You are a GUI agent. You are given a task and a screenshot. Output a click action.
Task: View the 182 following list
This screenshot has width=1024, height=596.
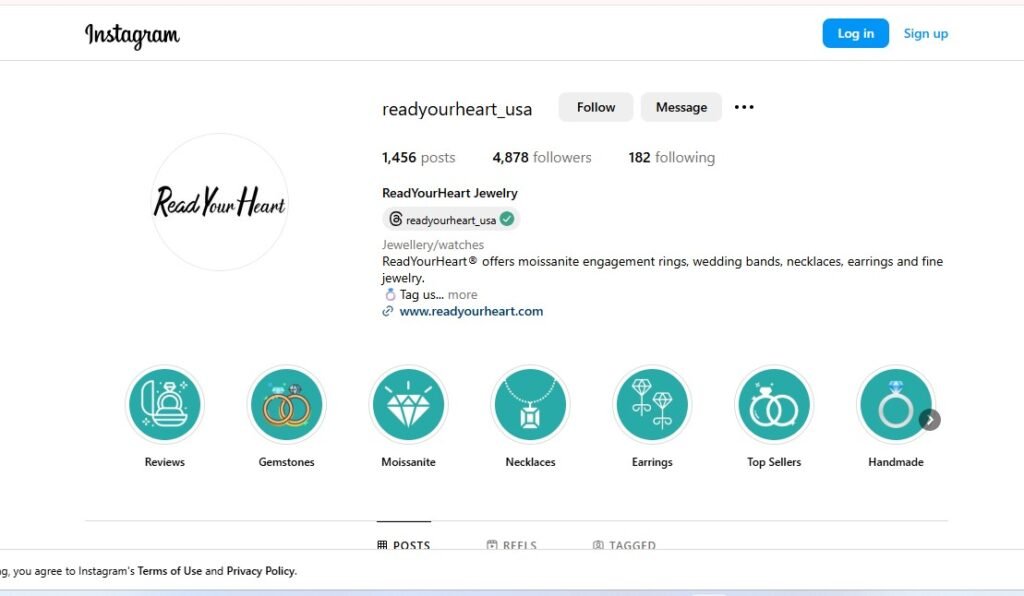671,157
